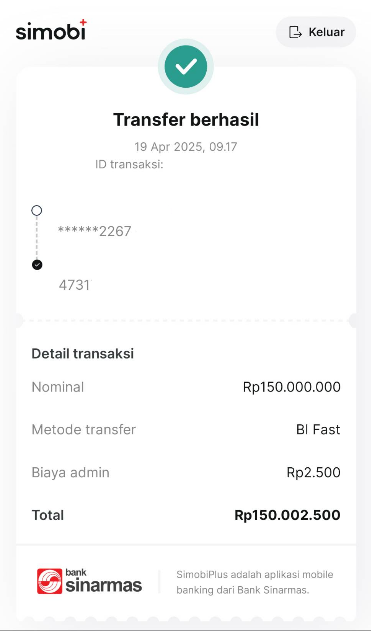
Task: Click the black checked destination marker
Action: (37, 265)
